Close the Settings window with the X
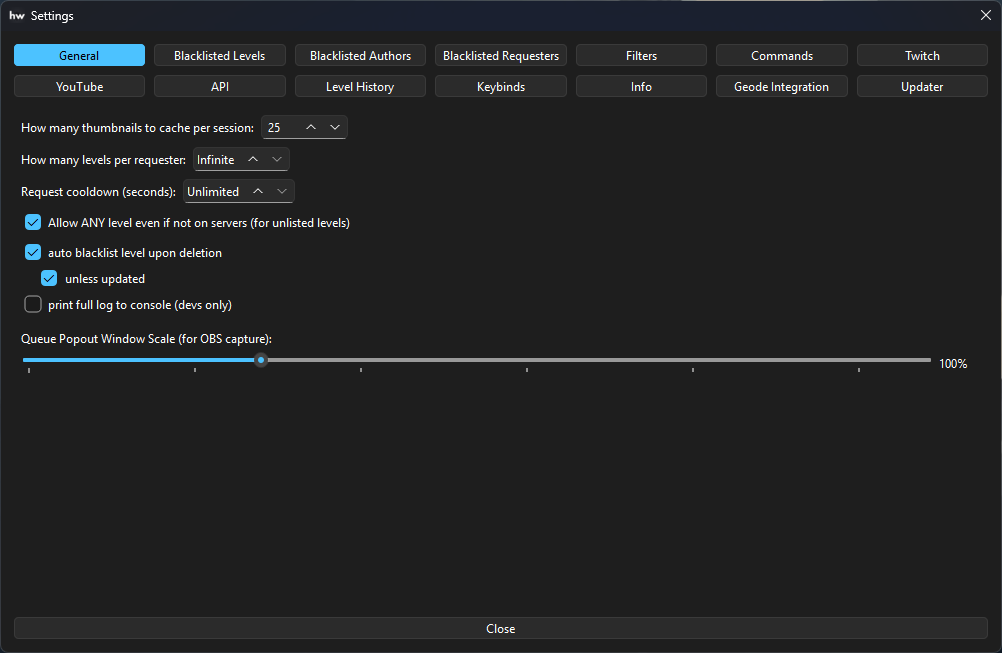The height and width of the screenshot is (653, 1002). pyautogui.click(x=986, y=15)
